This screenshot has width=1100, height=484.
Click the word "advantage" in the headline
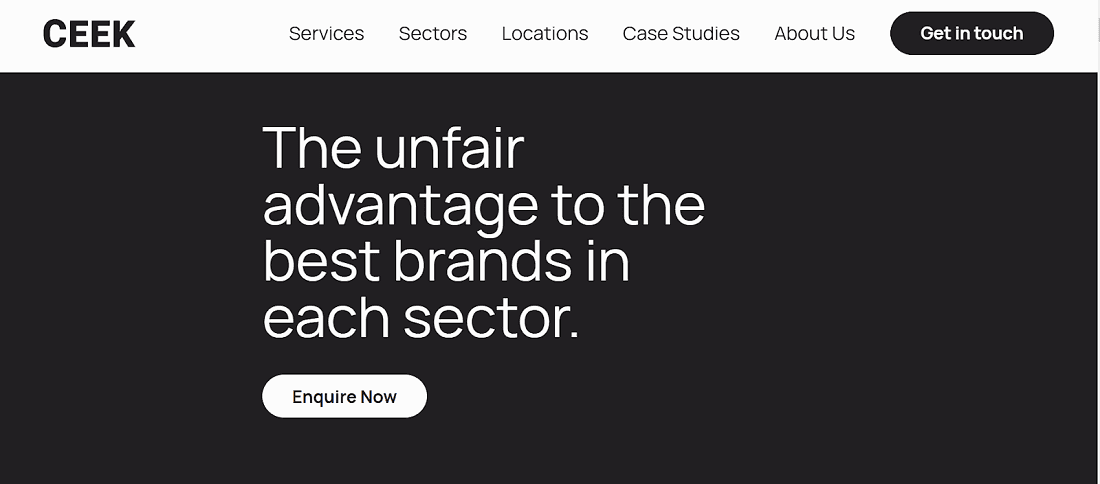(400, 206)
